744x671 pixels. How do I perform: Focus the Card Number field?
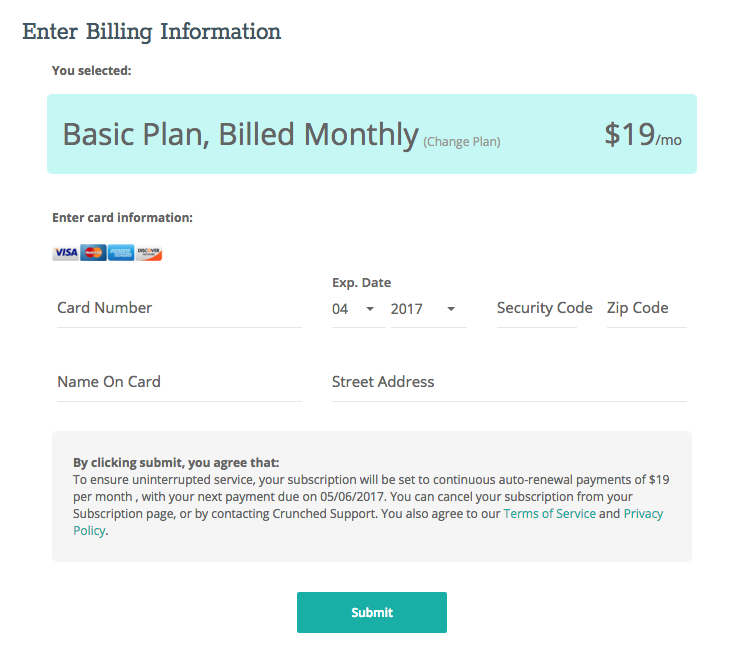tap(179, 308)
